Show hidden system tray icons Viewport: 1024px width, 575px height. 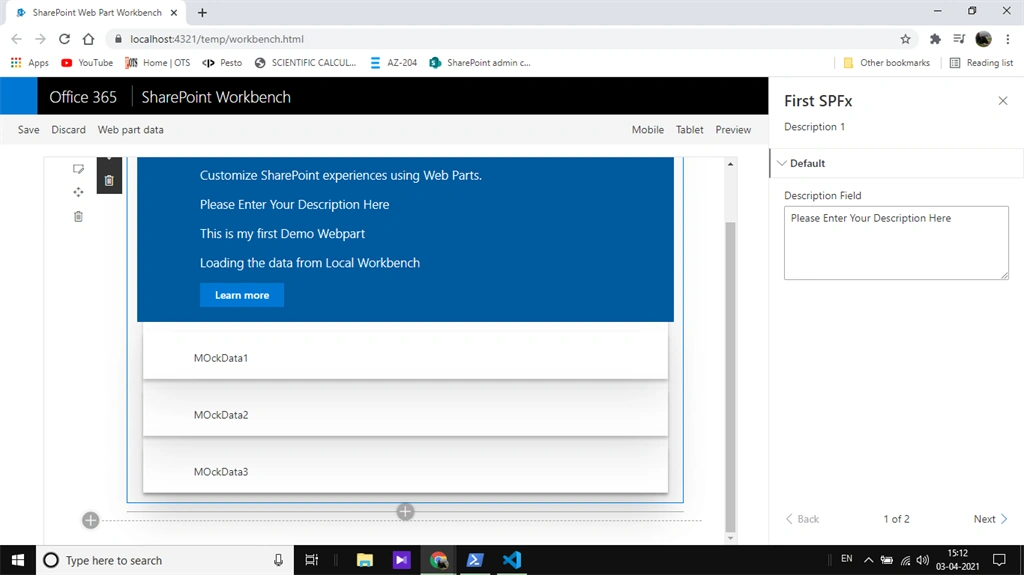pos(868,560)
